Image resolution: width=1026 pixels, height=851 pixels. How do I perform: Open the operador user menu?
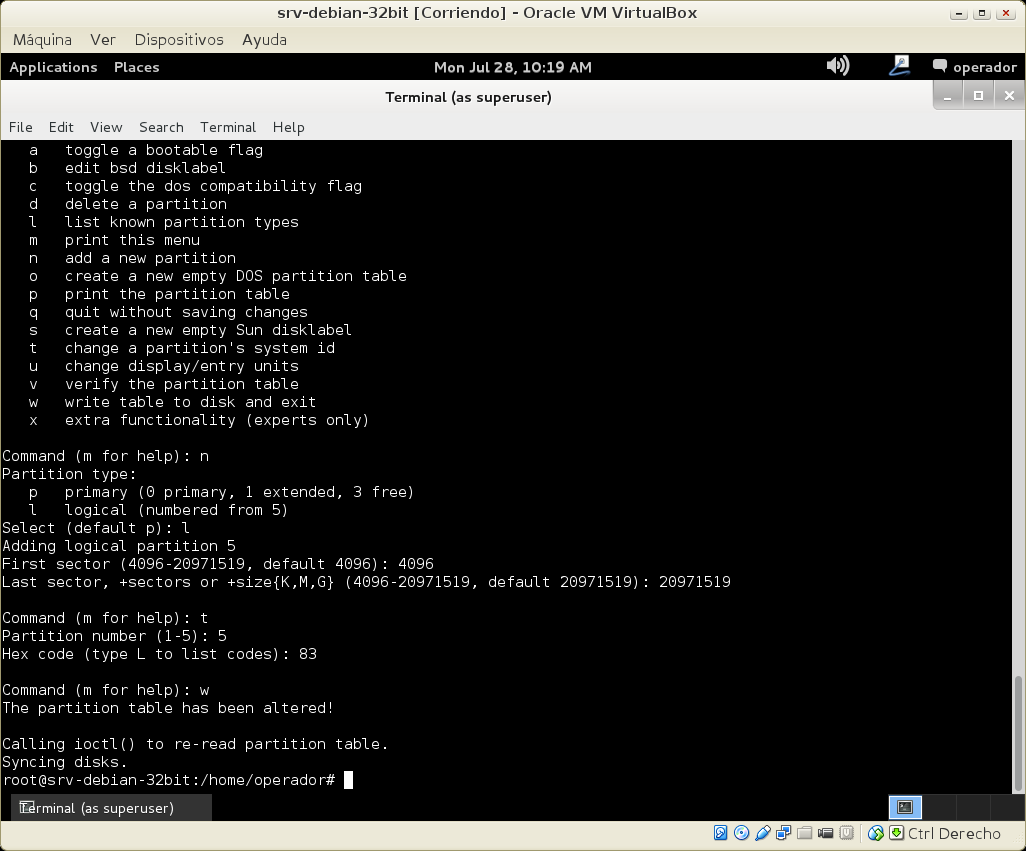[x=974, y=67]
